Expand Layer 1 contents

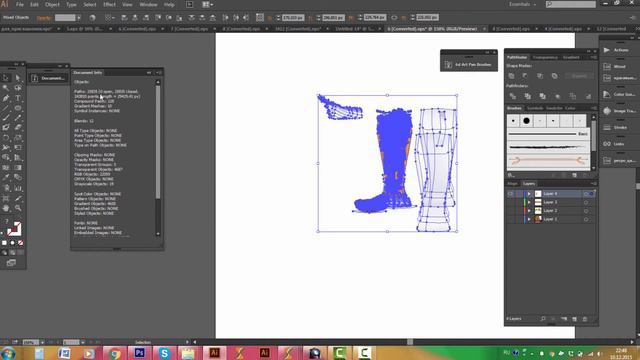[x=529, y=219]
